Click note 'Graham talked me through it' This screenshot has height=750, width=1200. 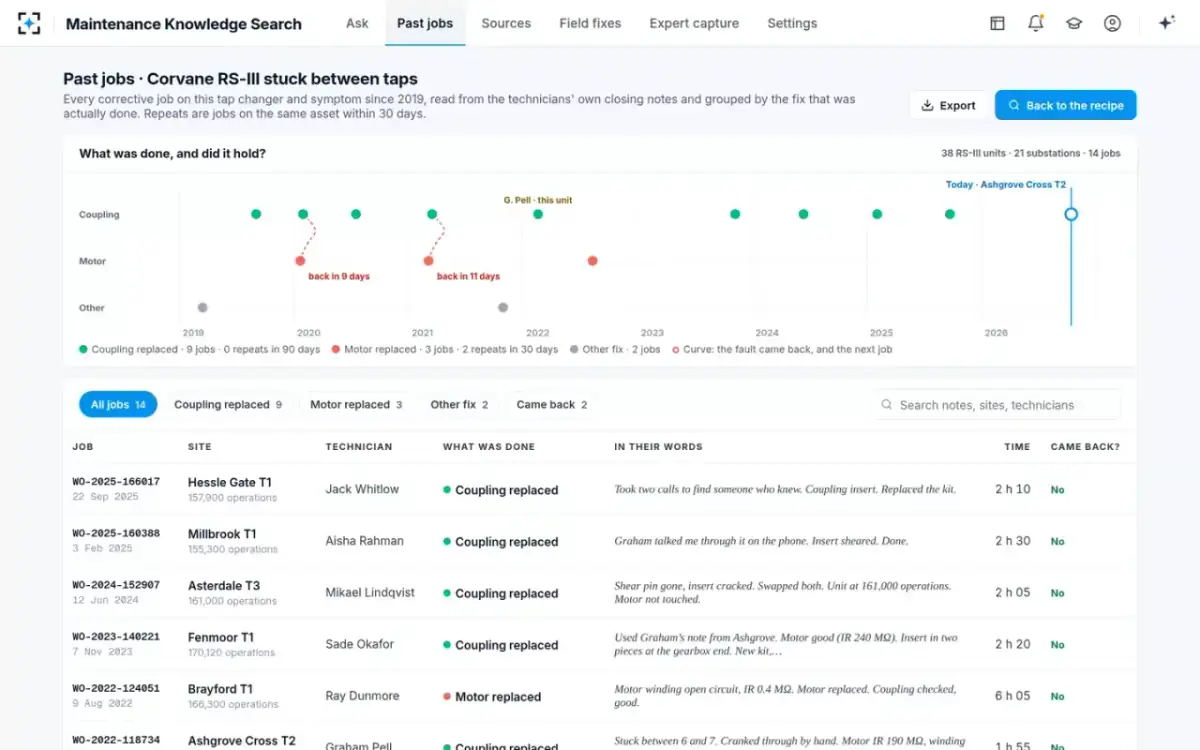click(x=761, y=541)
